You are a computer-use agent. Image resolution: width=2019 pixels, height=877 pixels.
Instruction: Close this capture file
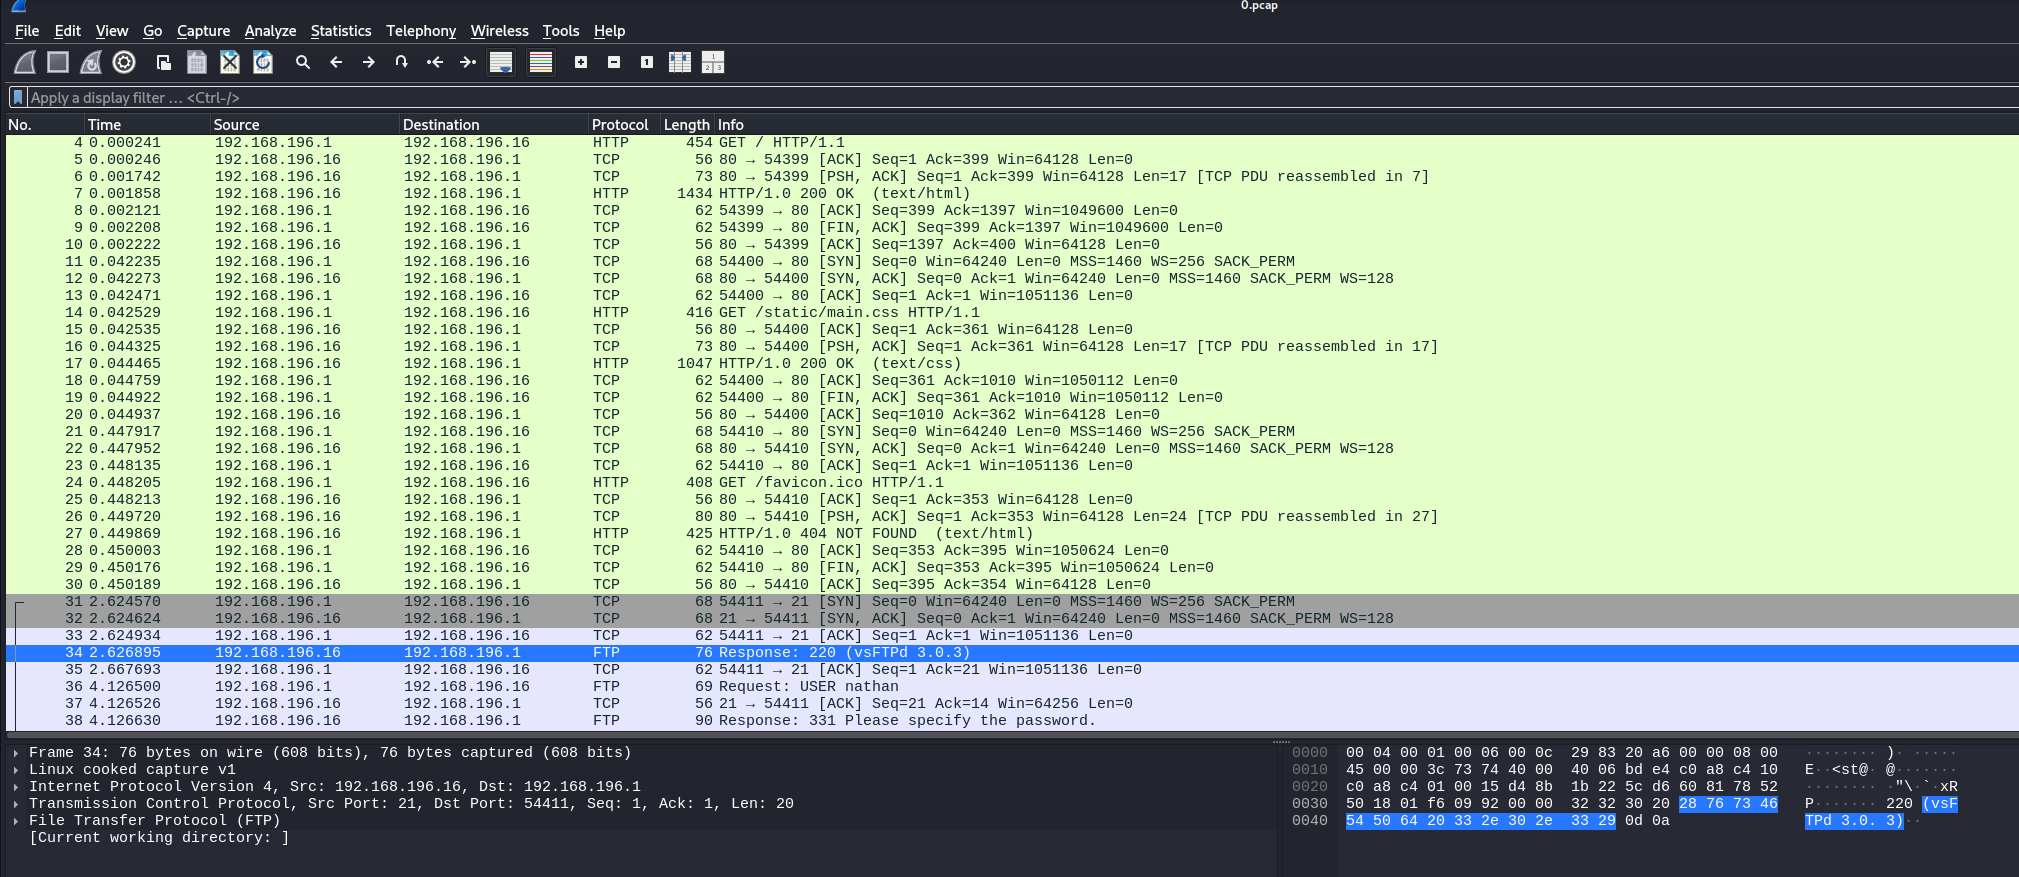tap(230, 62)
